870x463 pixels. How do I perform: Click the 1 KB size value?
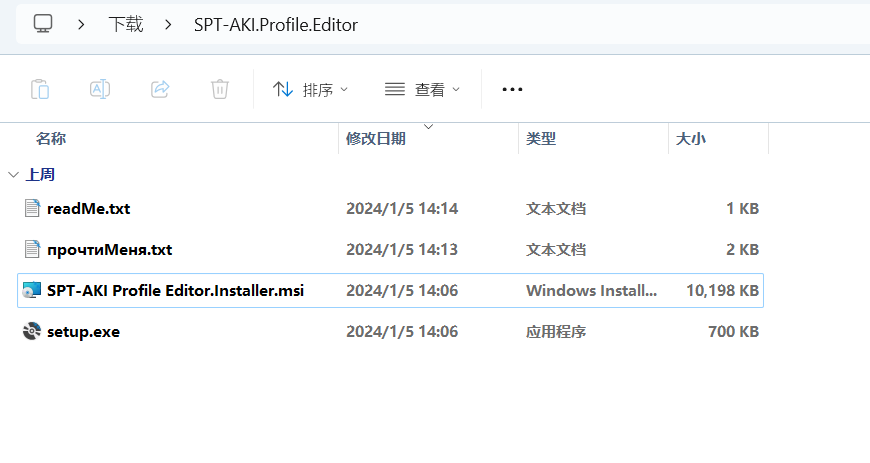742,209
